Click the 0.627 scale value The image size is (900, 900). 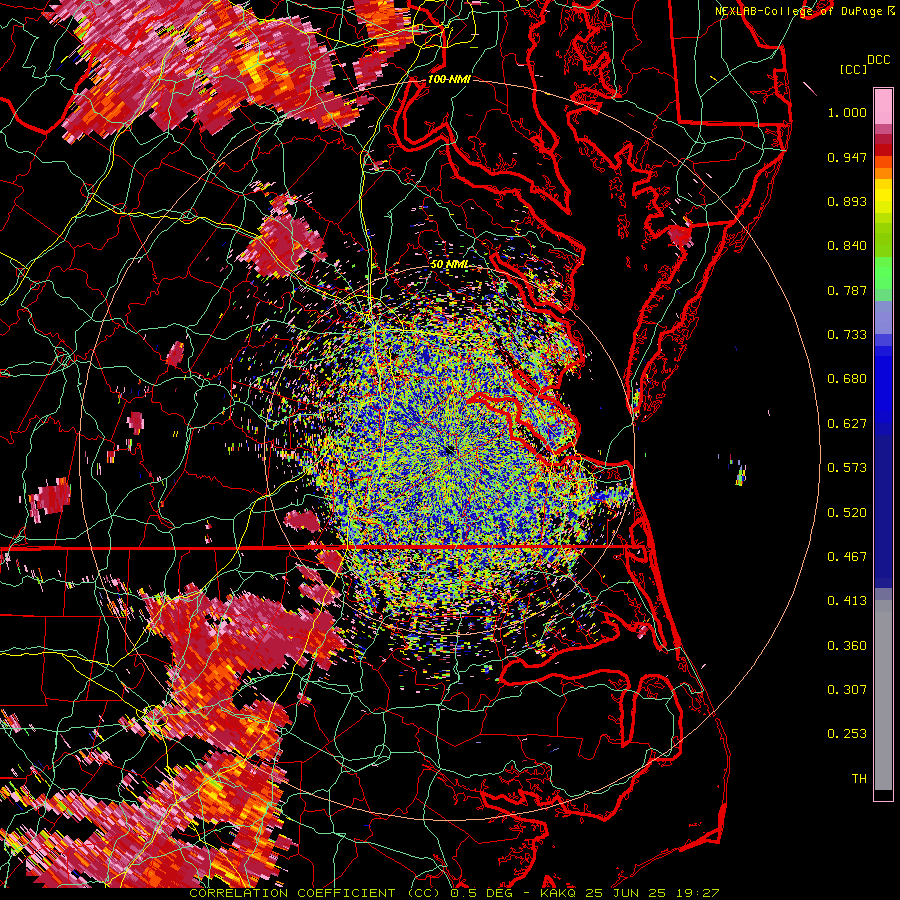(847, 424)
